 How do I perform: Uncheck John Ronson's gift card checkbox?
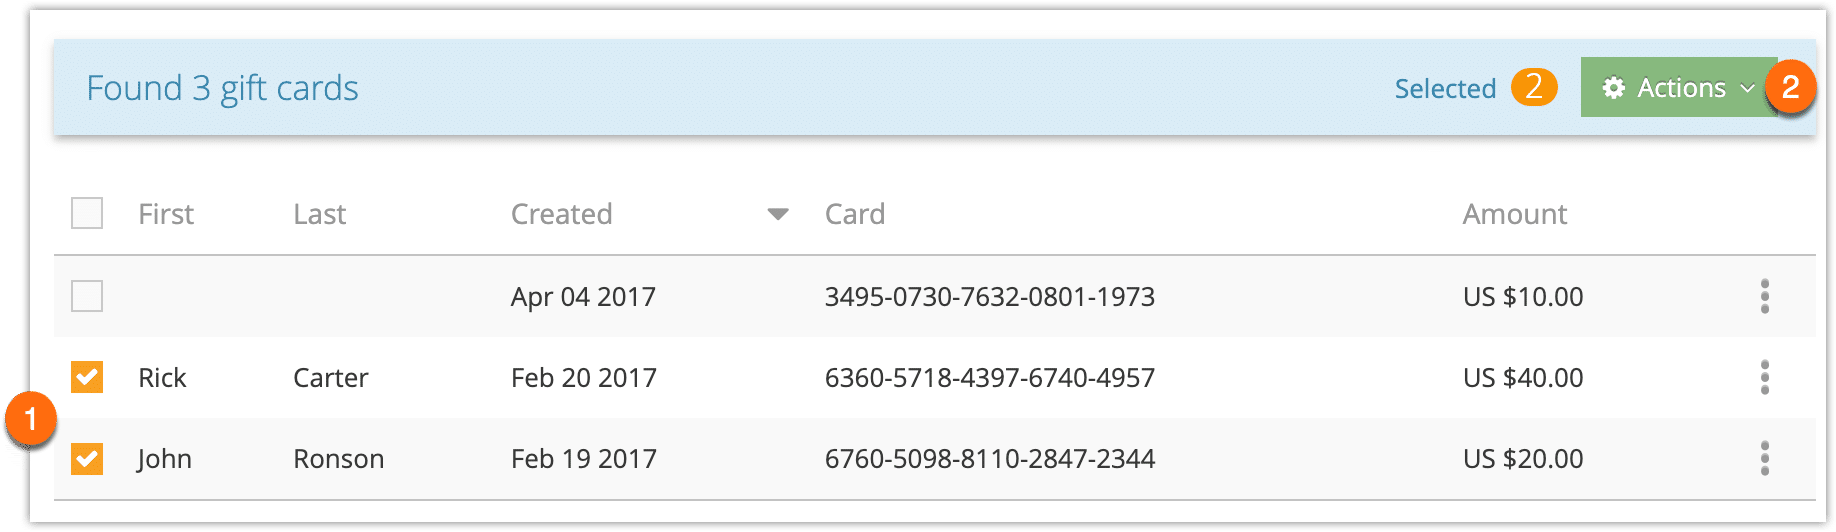[x=87, y=459]
